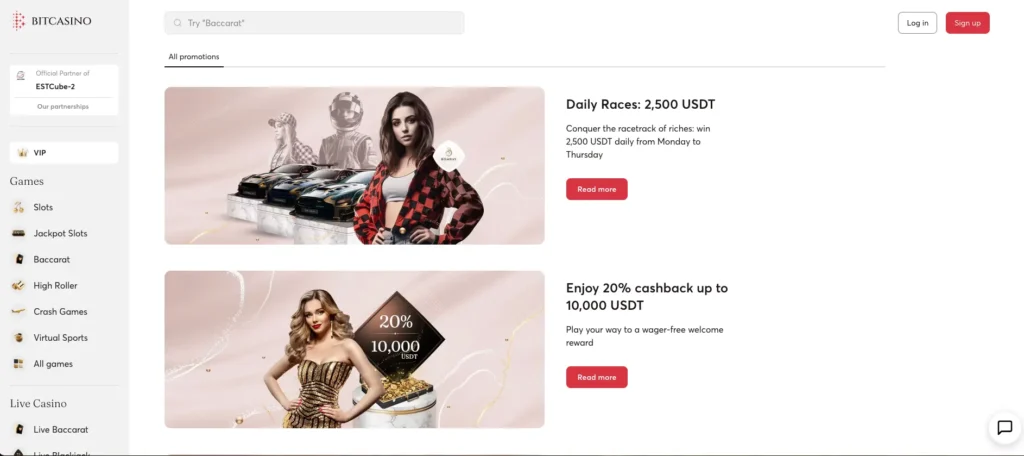Read more about 20% cashback offer
This screenshot has height=456, width=1024.
point(596,377)
